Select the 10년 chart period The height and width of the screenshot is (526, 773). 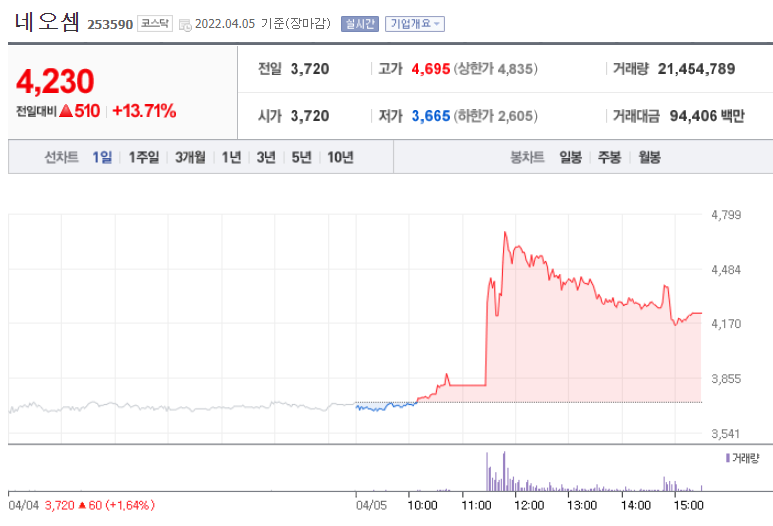340,157
